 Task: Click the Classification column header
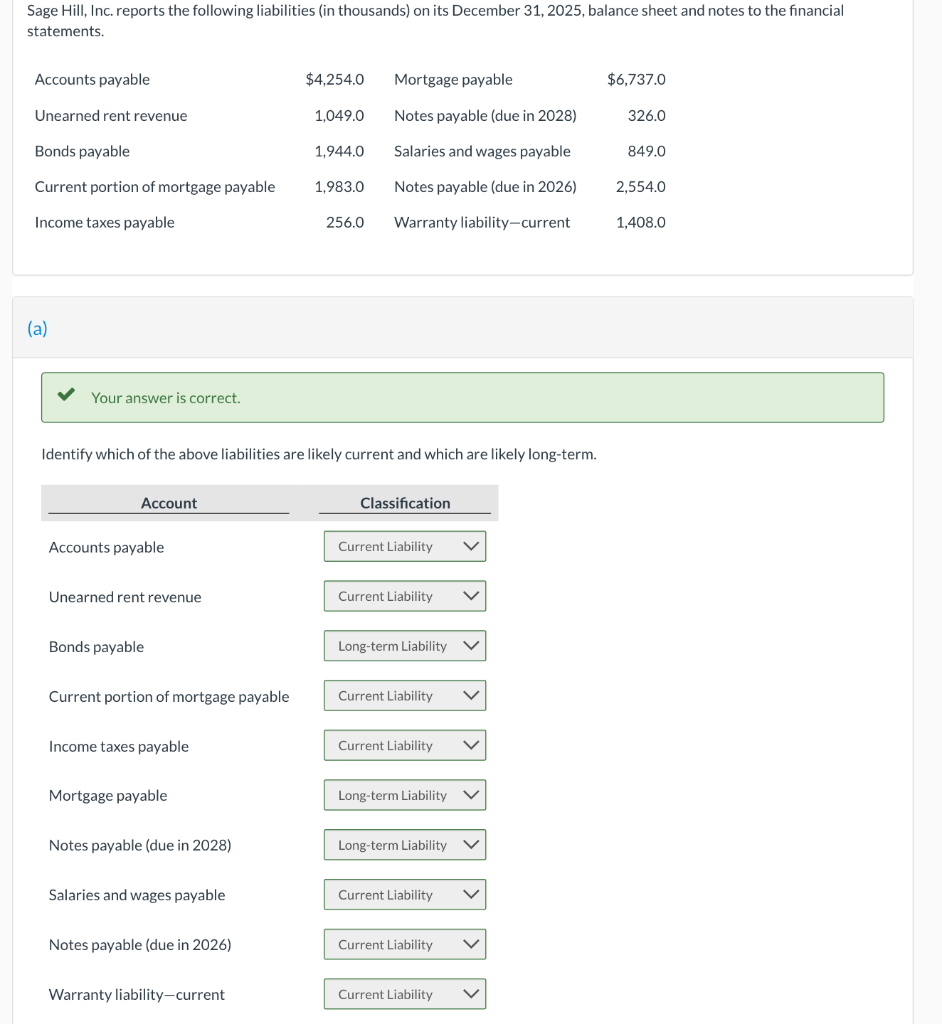404,502
